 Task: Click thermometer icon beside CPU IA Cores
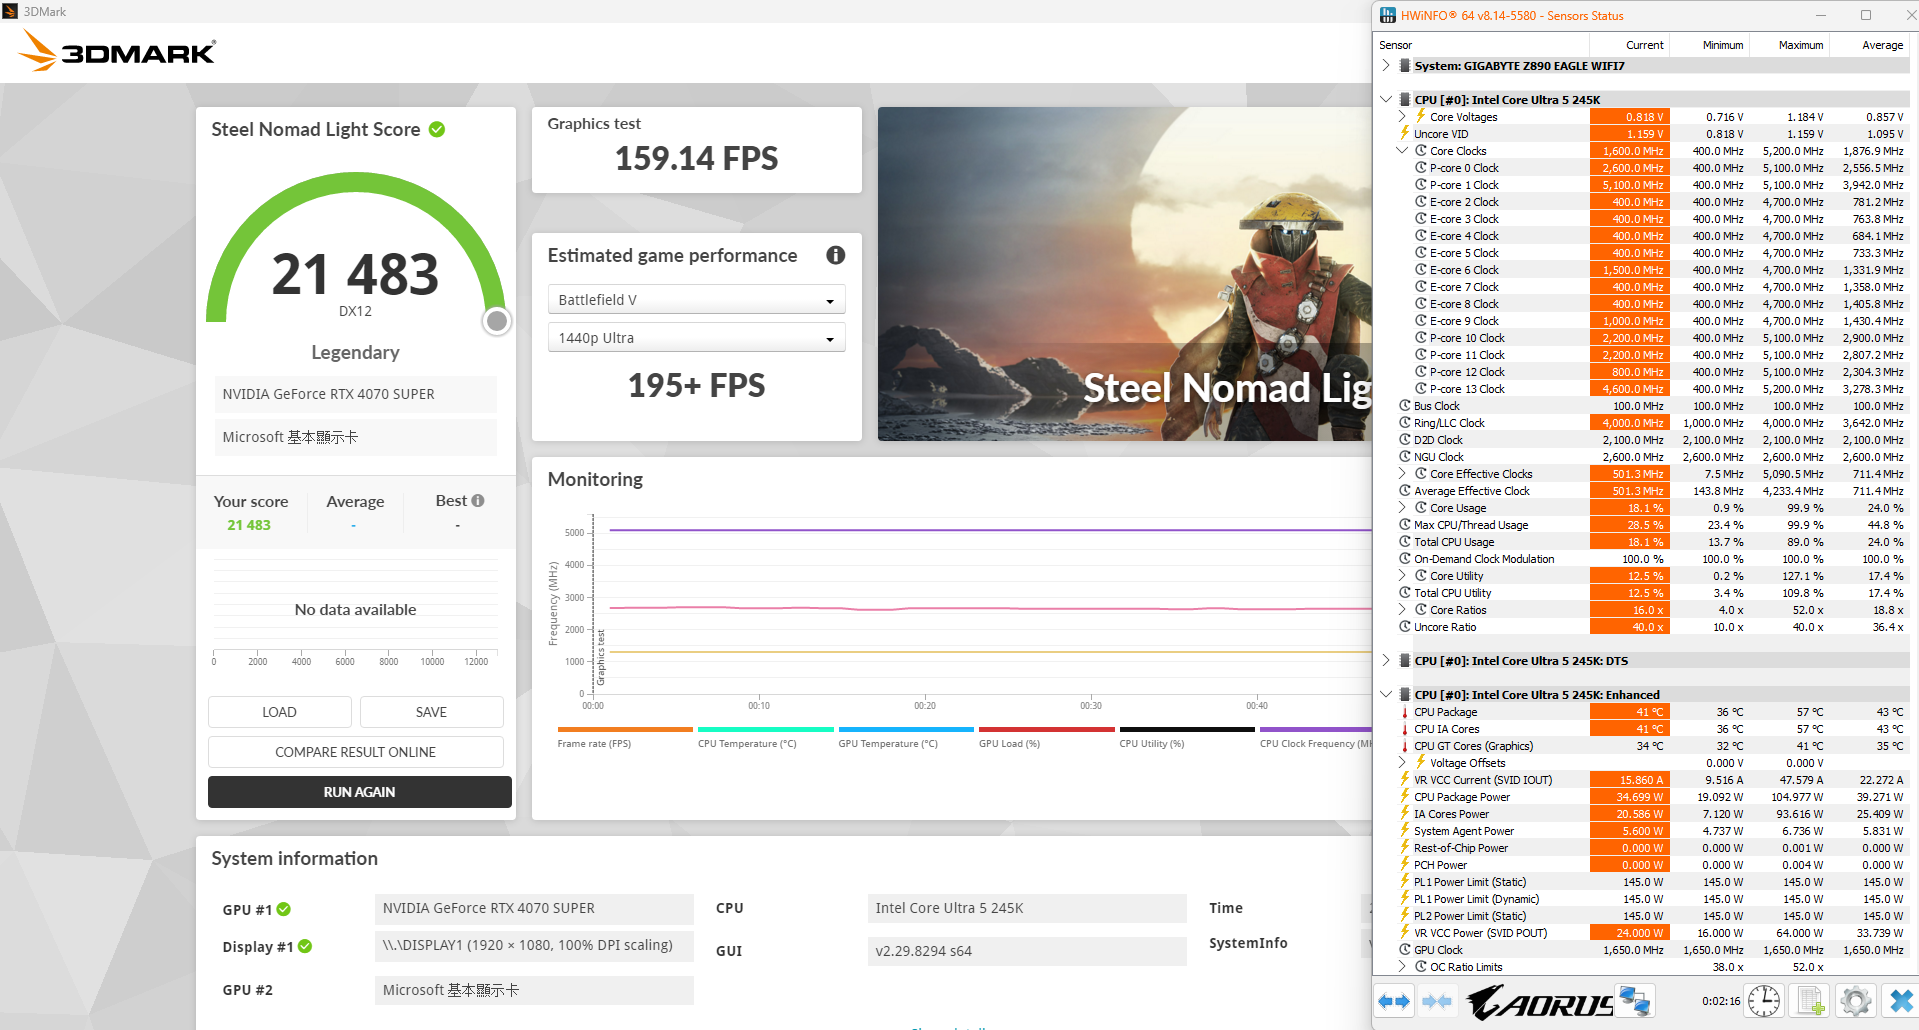click(1404, 729)
